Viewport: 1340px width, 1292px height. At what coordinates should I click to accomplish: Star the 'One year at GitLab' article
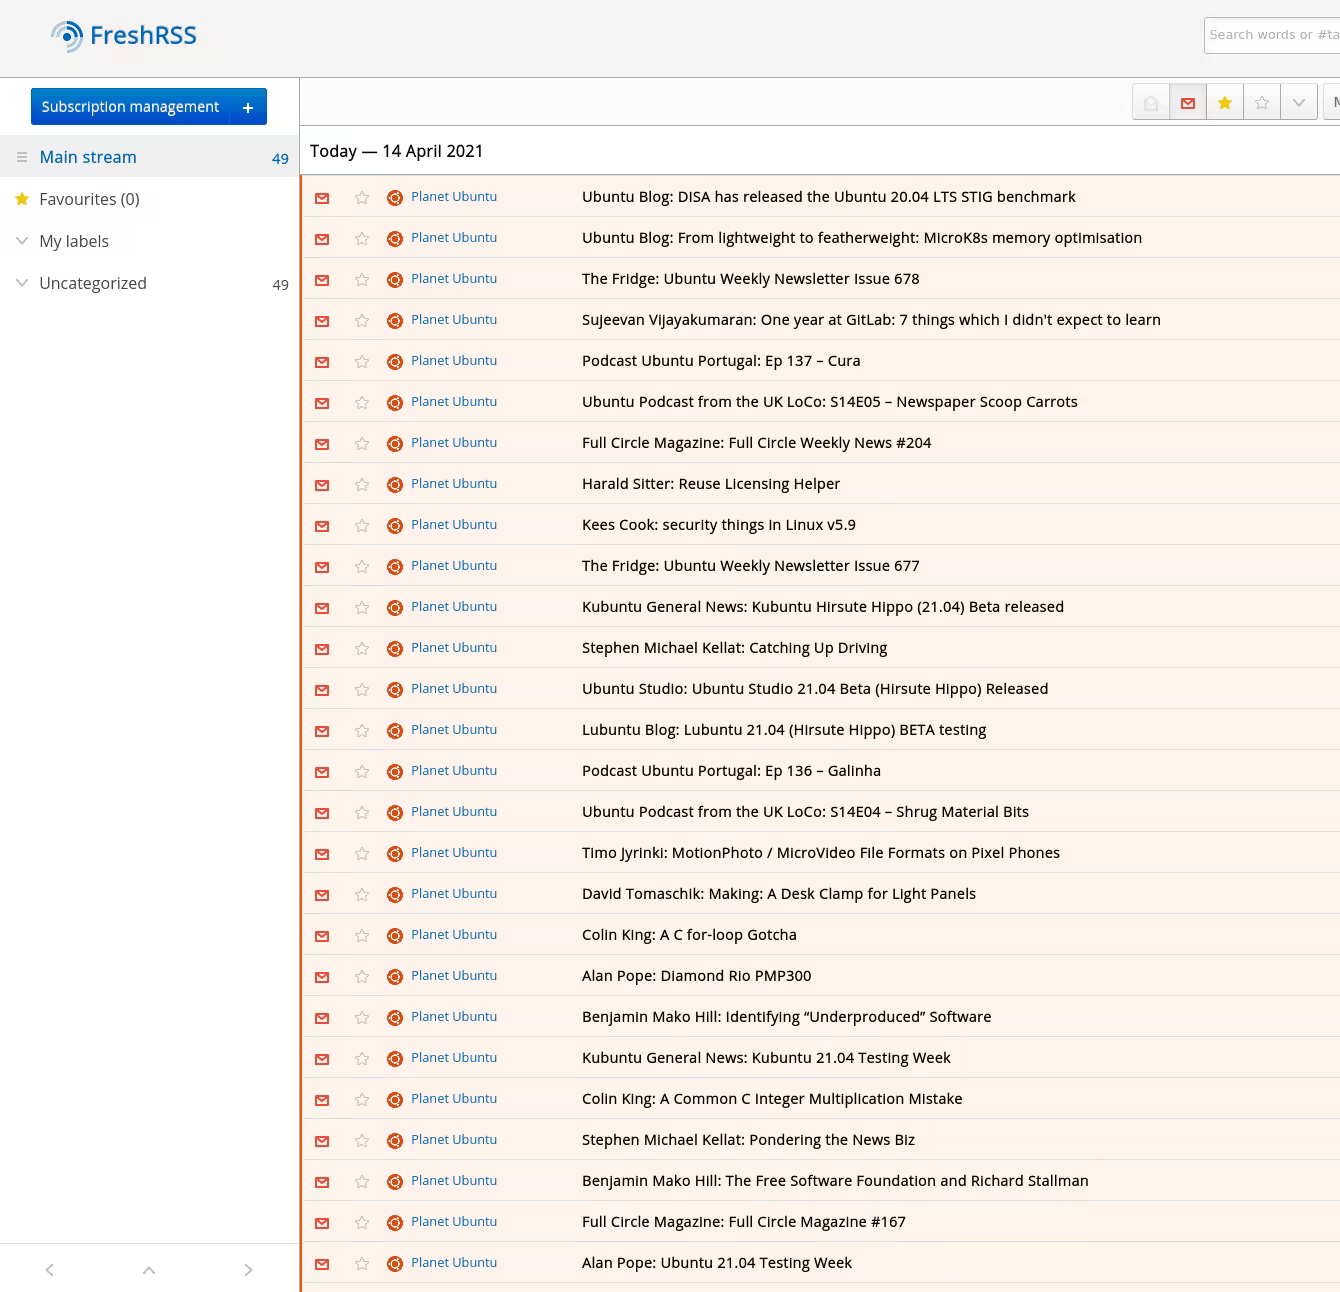pyautogui.click(x=362, y=321)
